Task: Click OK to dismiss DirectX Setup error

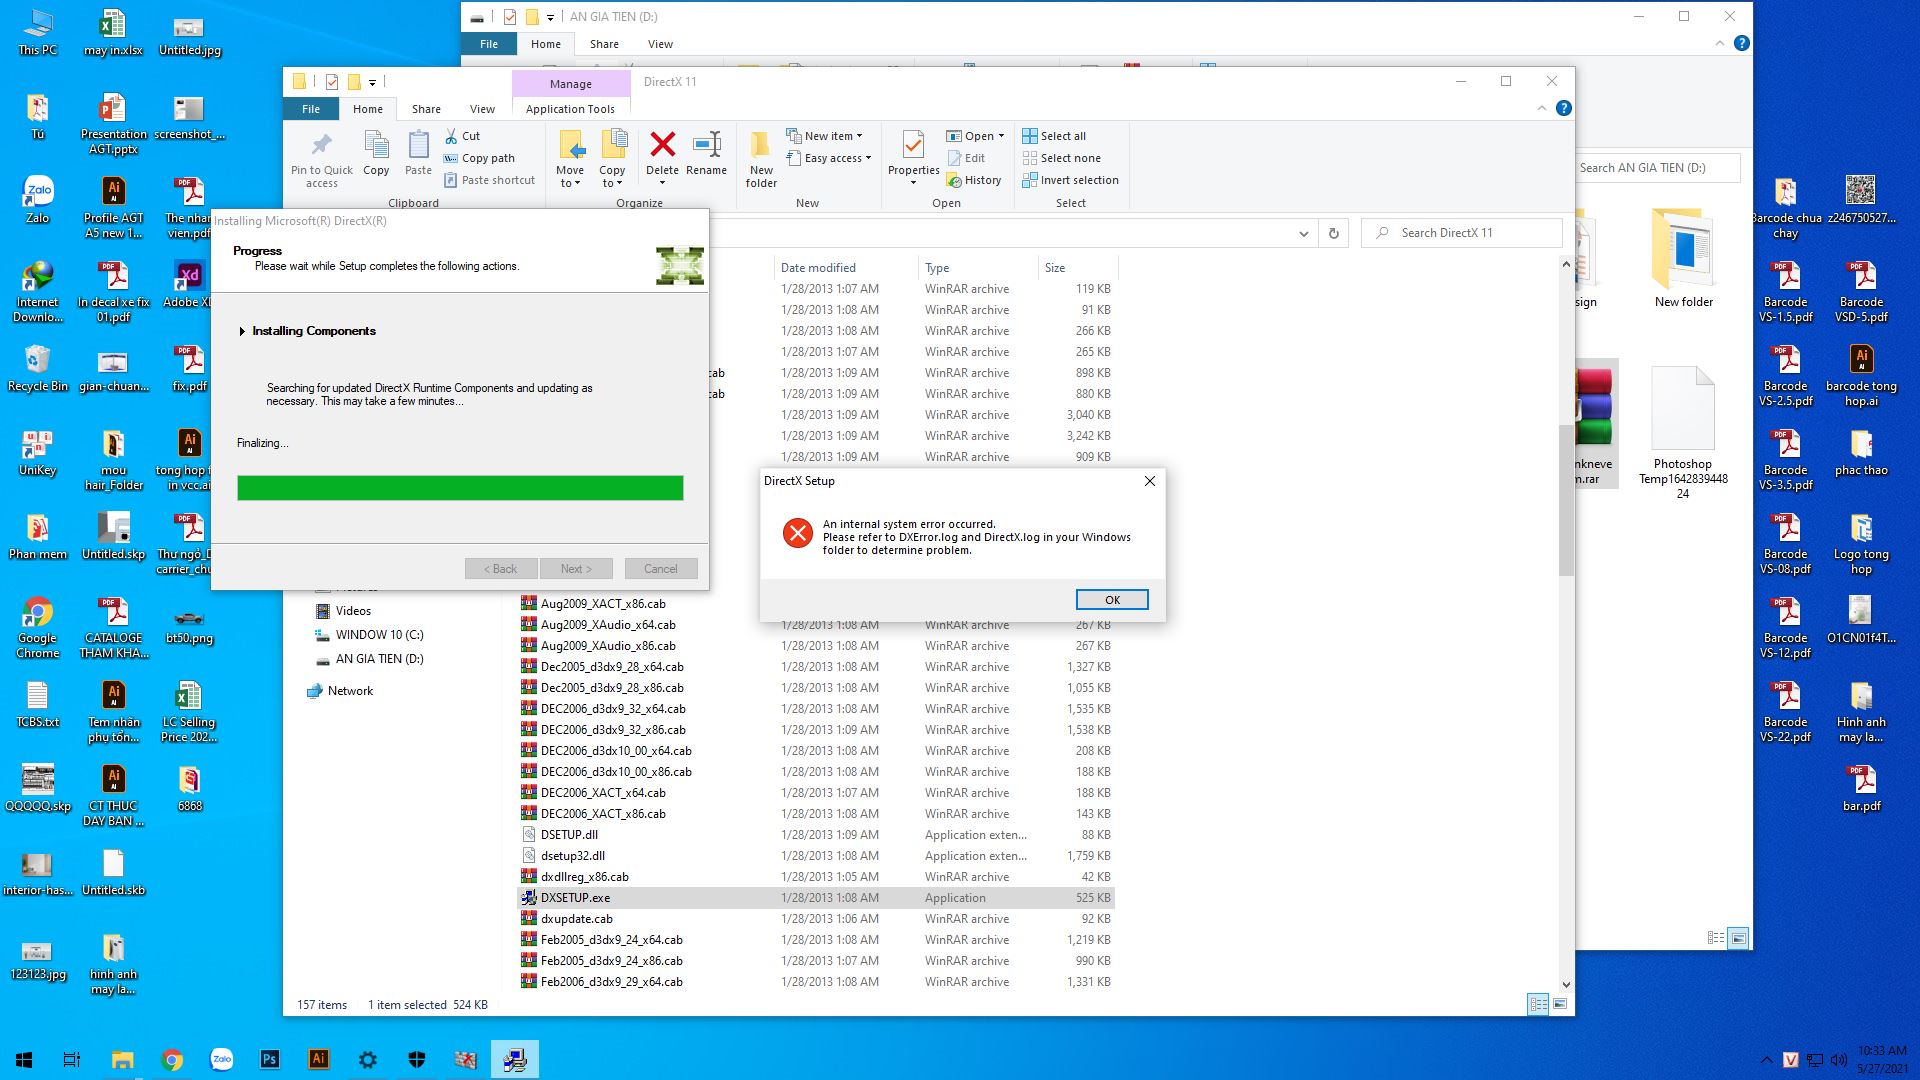Action: point(1112,600)
